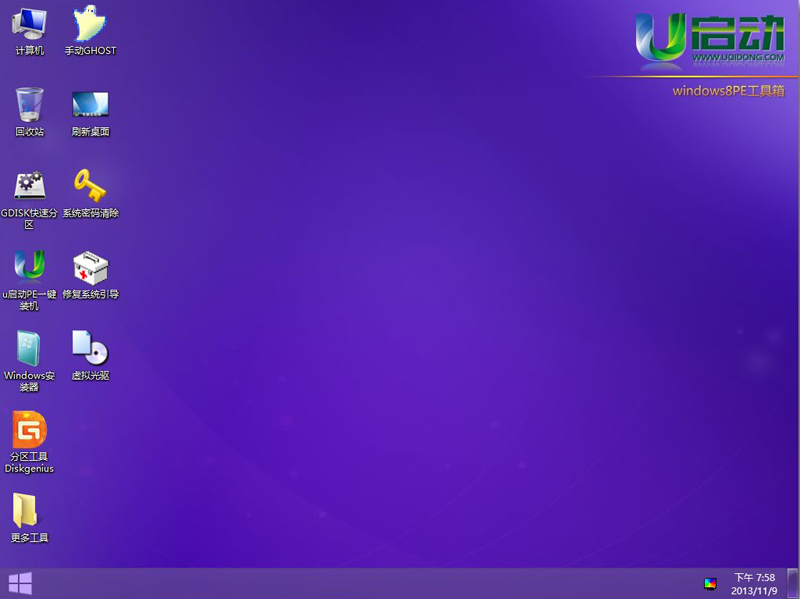The height and width of the screenshot is (599, 800).
Task: Select the windows8PE工具箱 label
Action: tap(730, 89)
